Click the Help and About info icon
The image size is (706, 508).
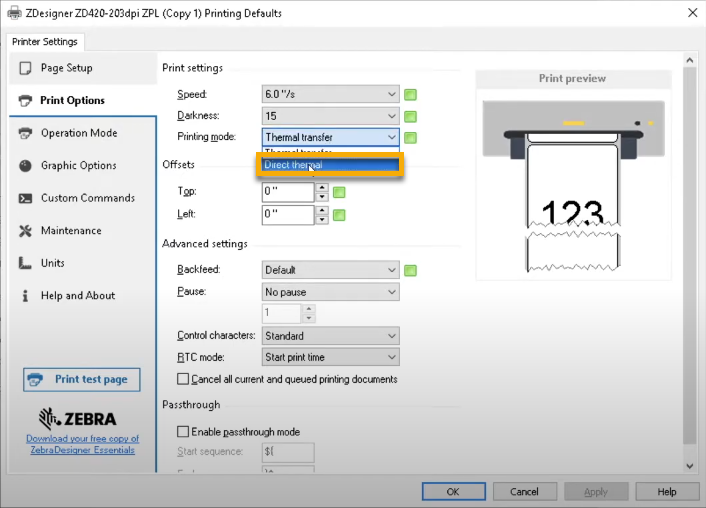point(25,295)
